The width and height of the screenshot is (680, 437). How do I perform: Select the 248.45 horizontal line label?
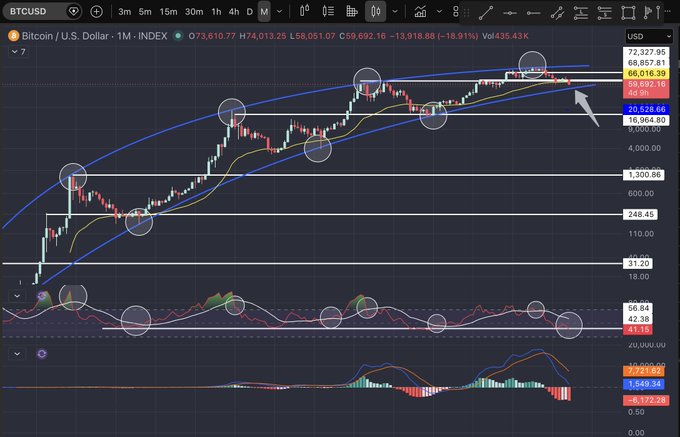[x=640, y=214]
